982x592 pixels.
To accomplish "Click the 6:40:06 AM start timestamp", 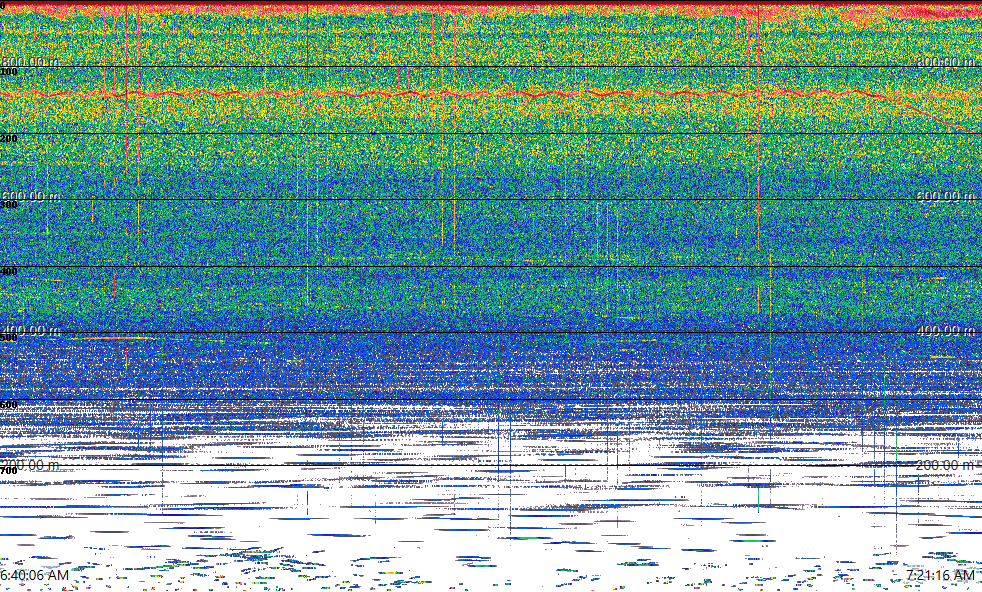I will (34, 575).
